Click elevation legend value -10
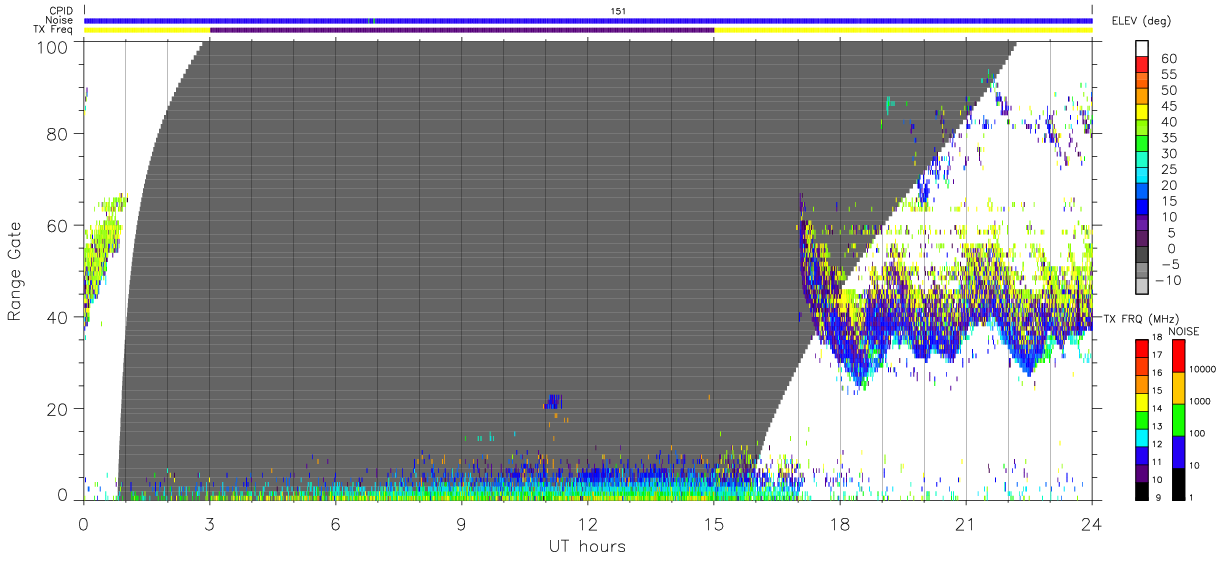The image size is (1228, 567). coord(1167,280)
